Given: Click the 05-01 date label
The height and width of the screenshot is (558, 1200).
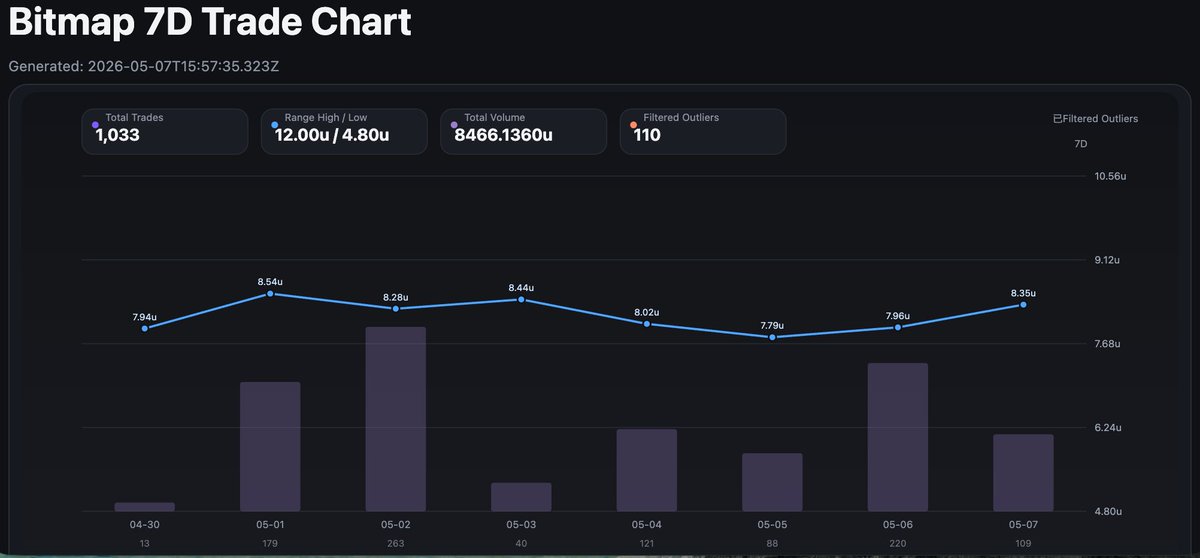Looking at the screenshot, I should 270,525.
